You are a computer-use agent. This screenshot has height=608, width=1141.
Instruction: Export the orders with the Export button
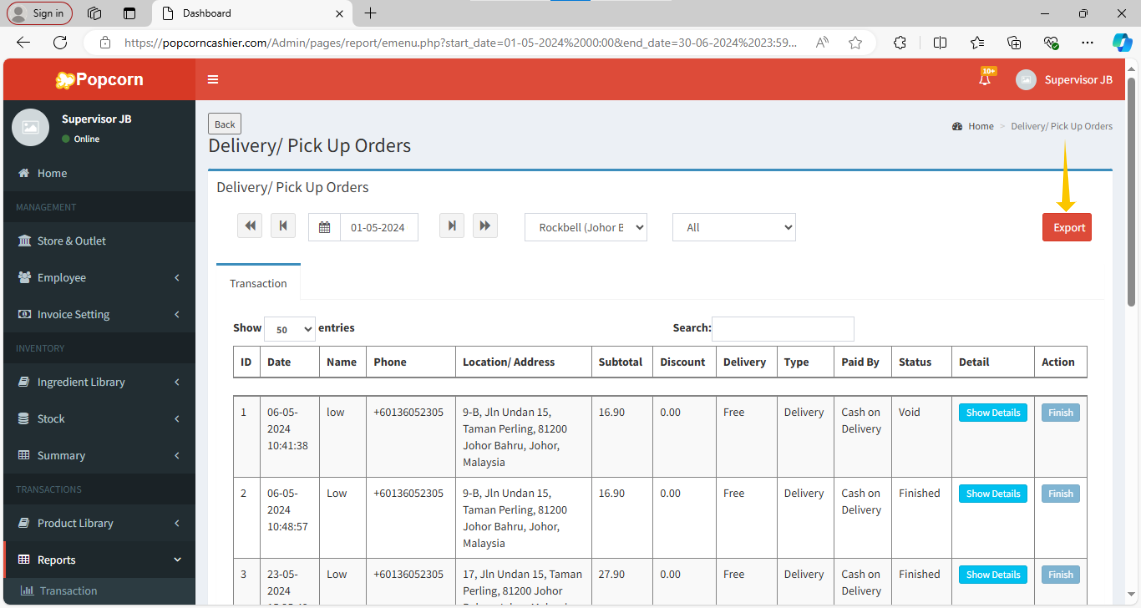tap(1067, 228)
